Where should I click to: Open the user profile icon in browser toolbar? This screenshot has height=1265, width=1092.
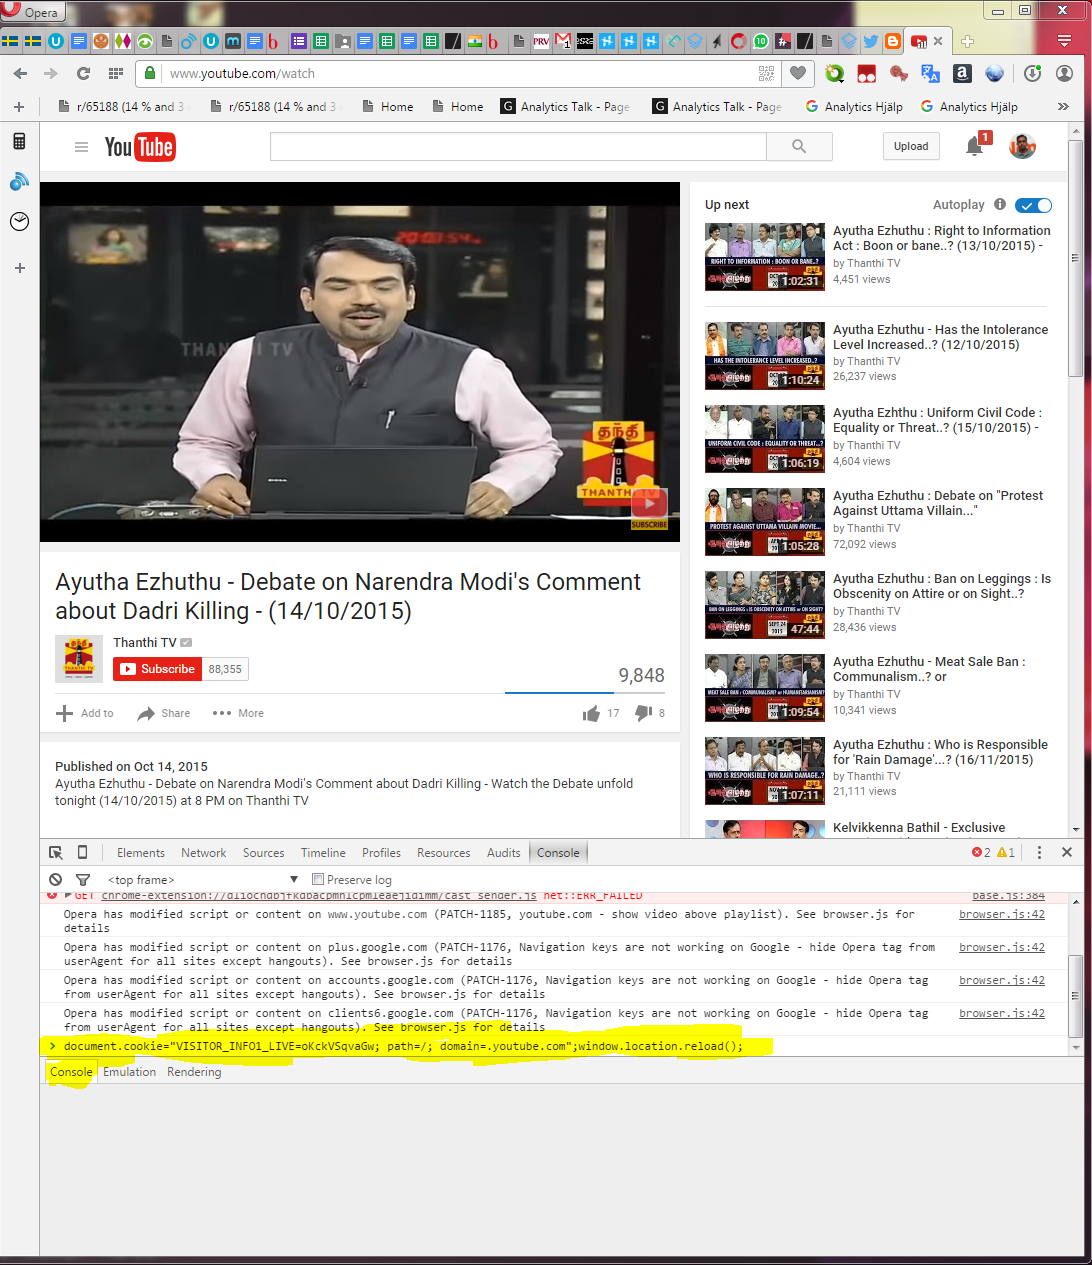(1064, 73)
